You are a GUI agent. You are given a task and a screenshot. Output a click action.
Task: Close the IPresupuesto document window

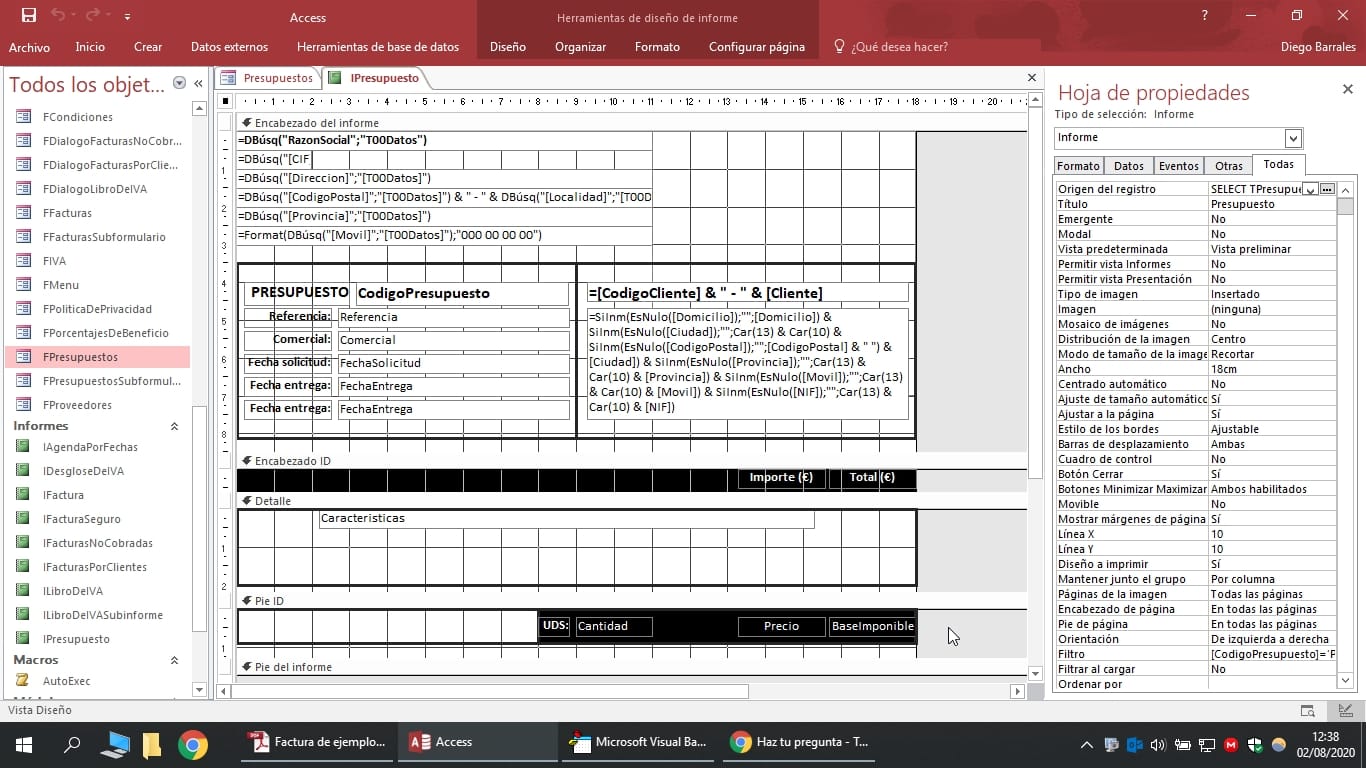coord(1032,78)
